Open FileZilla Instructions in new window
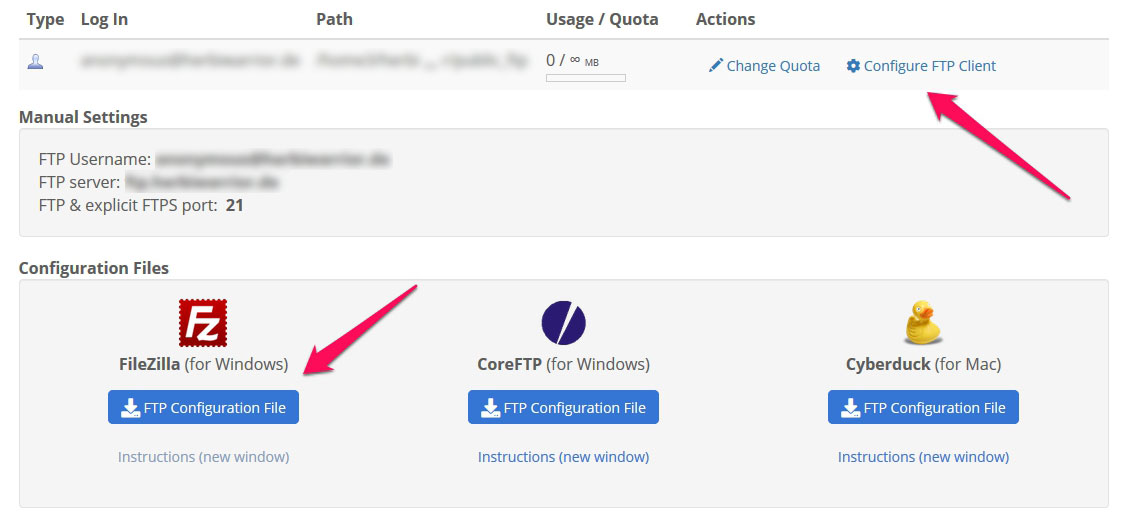Screen dimensions: 1124x522 204,457
